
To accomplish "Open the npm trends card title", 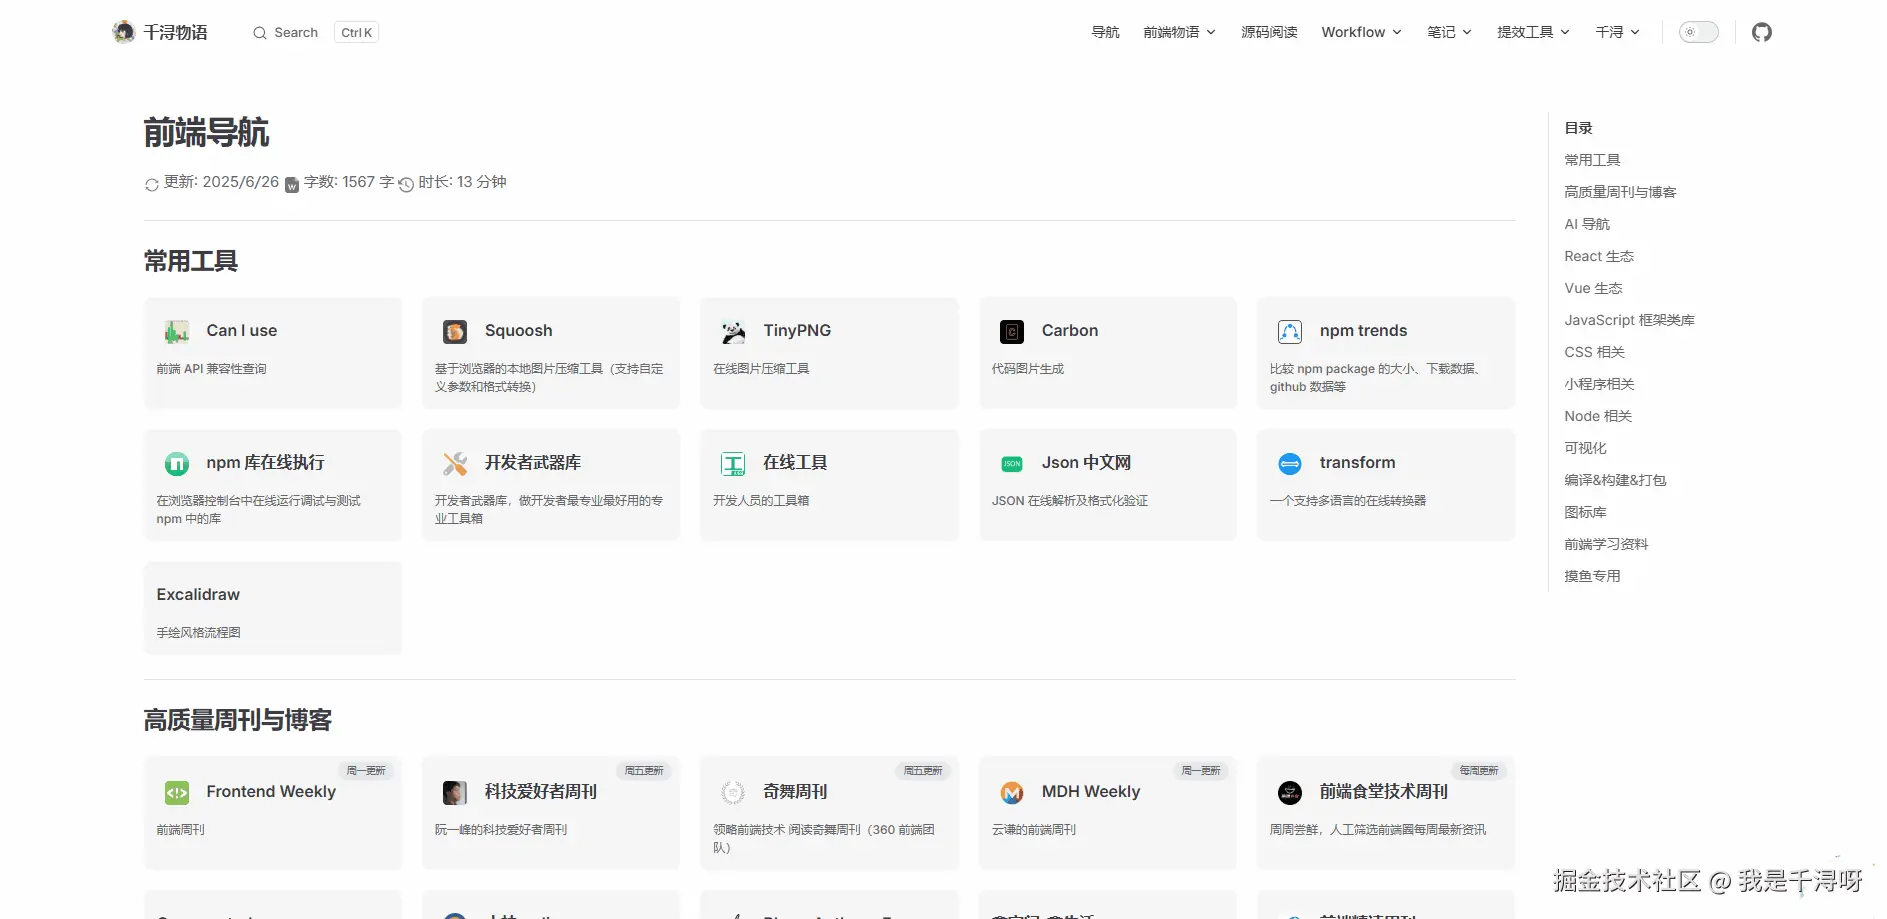I will click(1363, 331).
